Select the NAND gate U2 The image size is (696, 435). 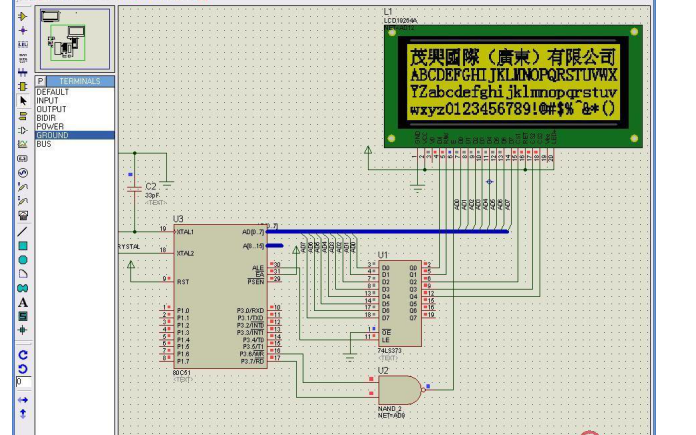pos(399,390)
